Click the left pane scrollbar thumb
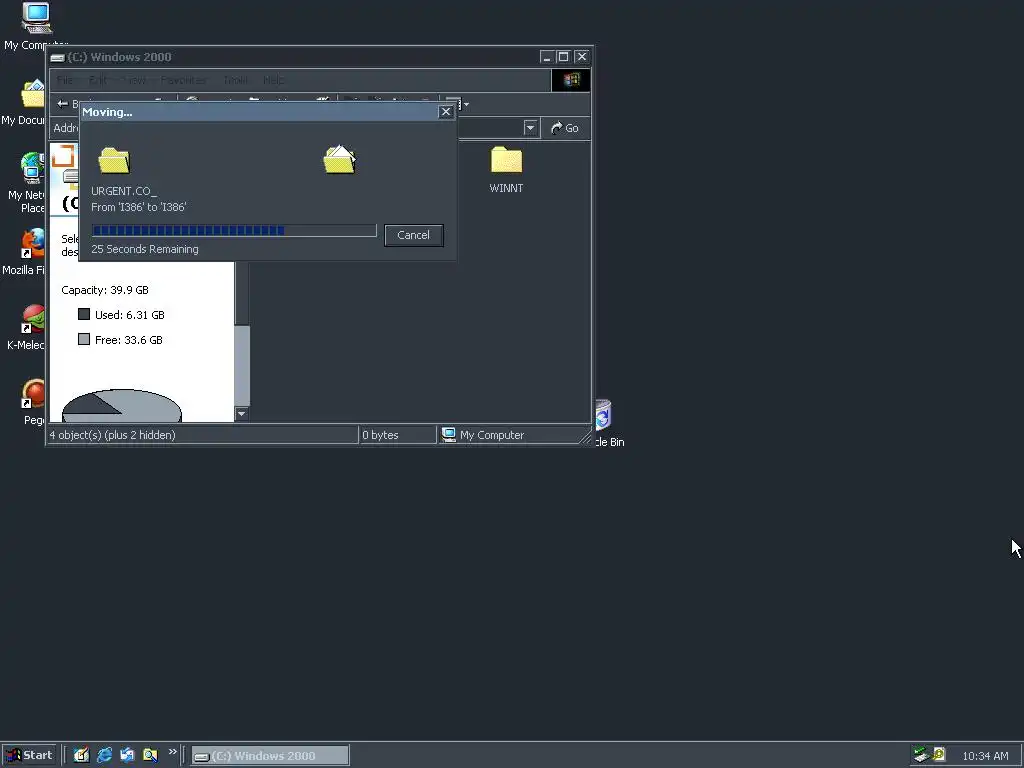Image resolution: width=1024 pixels, height=768 pixels. click(x=242, y=364)
